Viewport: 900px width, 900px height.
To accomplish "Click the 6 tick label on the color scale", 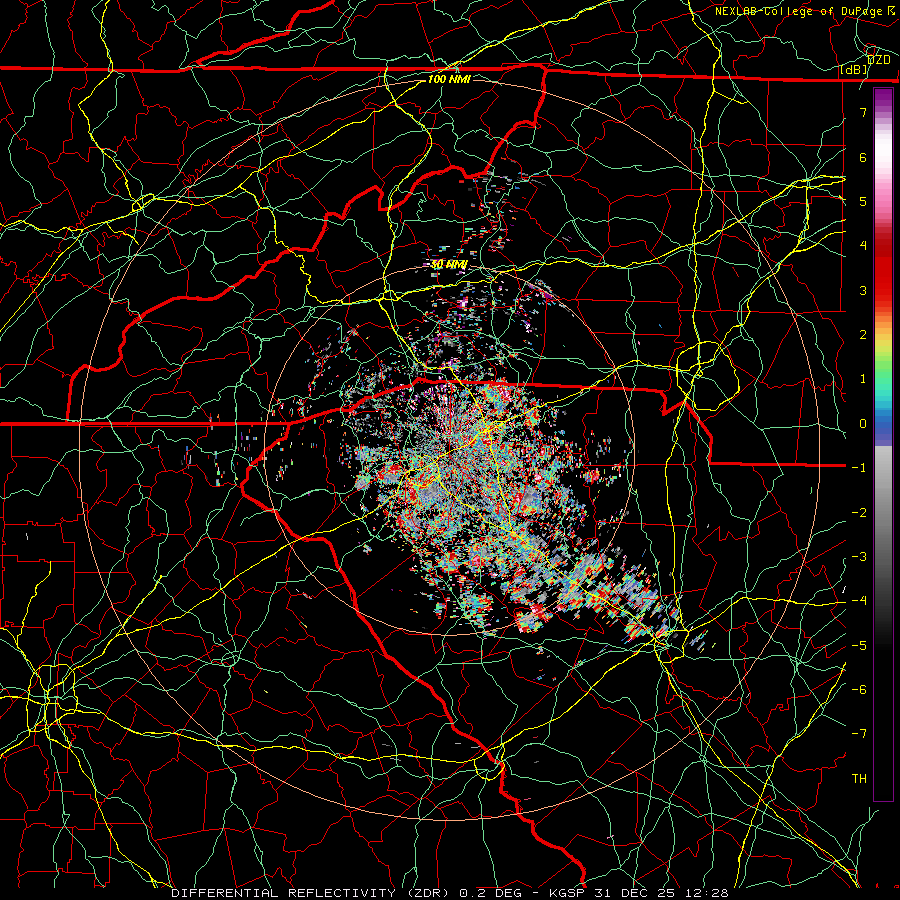I will (x=863, y=157).
